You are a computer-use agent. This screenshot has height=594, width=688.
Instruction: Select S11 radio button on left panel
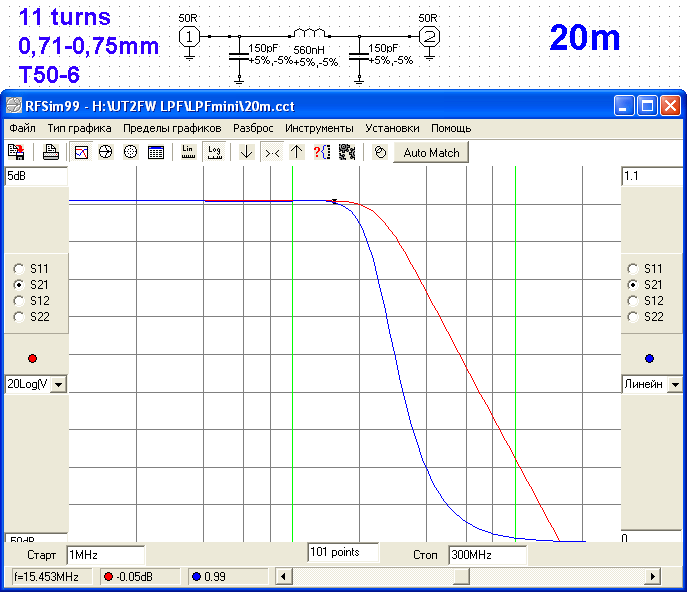(x=18, y=269)
